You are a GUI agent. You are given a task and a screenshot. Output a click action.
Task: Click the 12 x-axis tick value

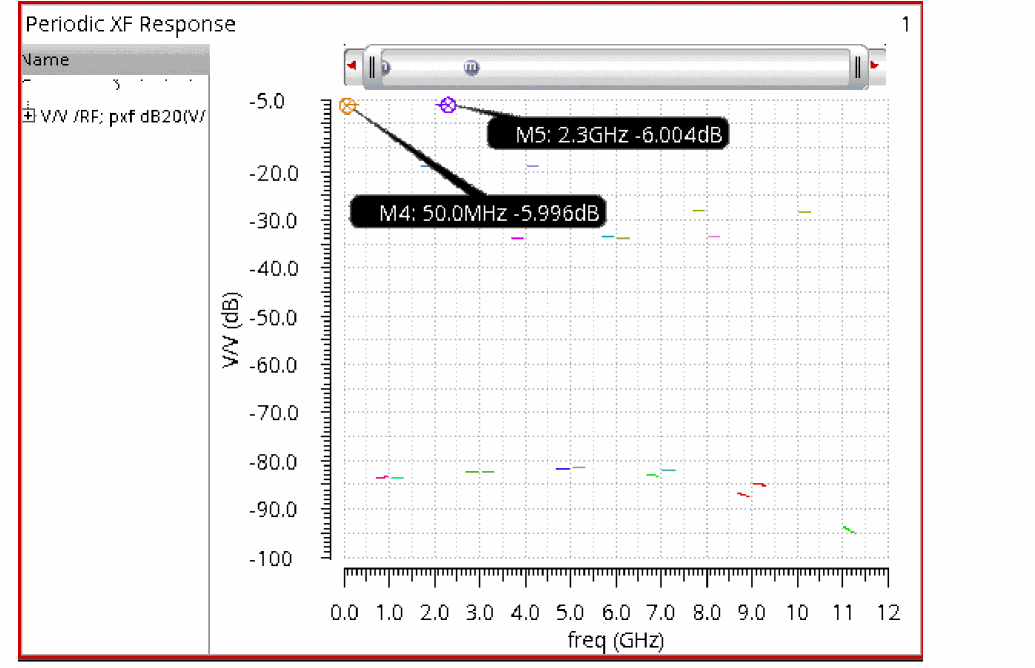(x=888, y=613)
